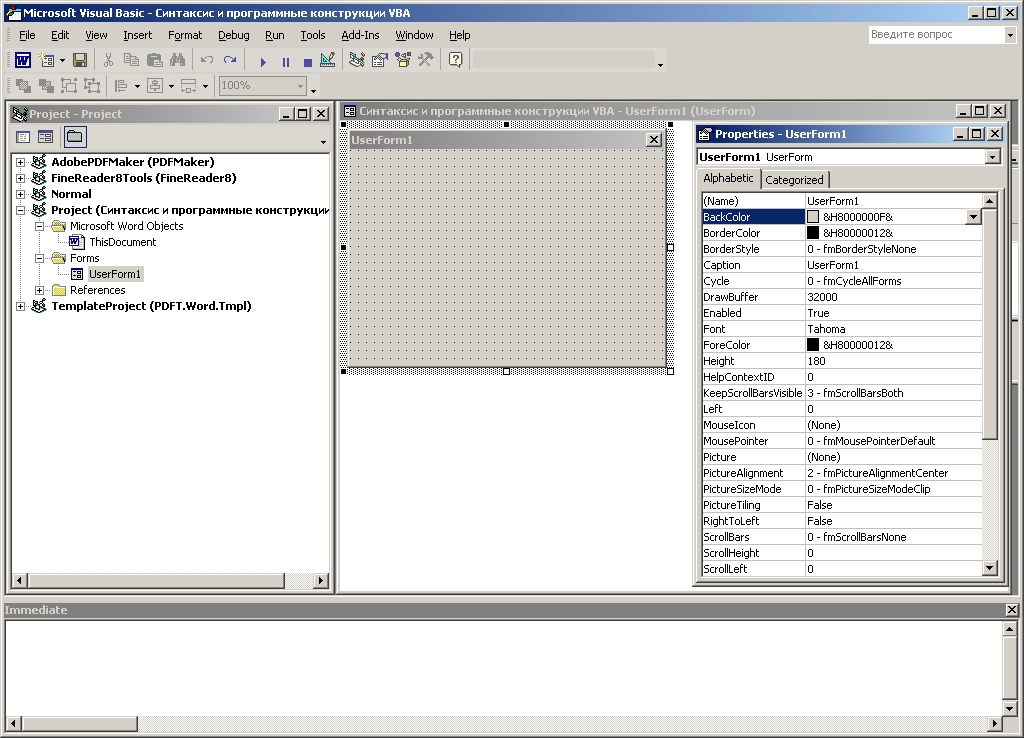Screen dimensions: 1024x738
Task: Click the Align Lefts icon
Action: point(121,86)
